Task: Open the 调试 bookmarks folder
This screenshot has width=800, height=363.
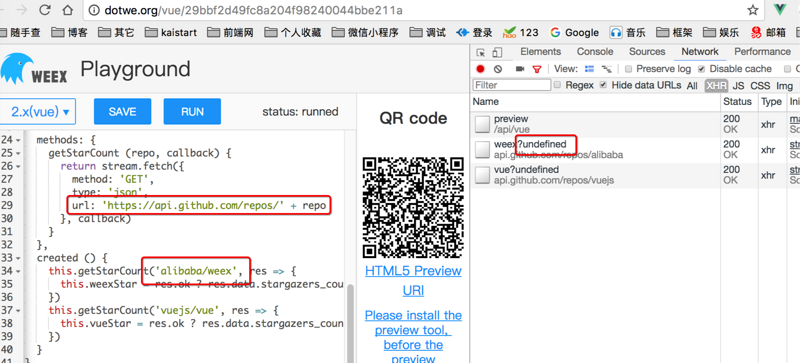Action: pos(428,33)
